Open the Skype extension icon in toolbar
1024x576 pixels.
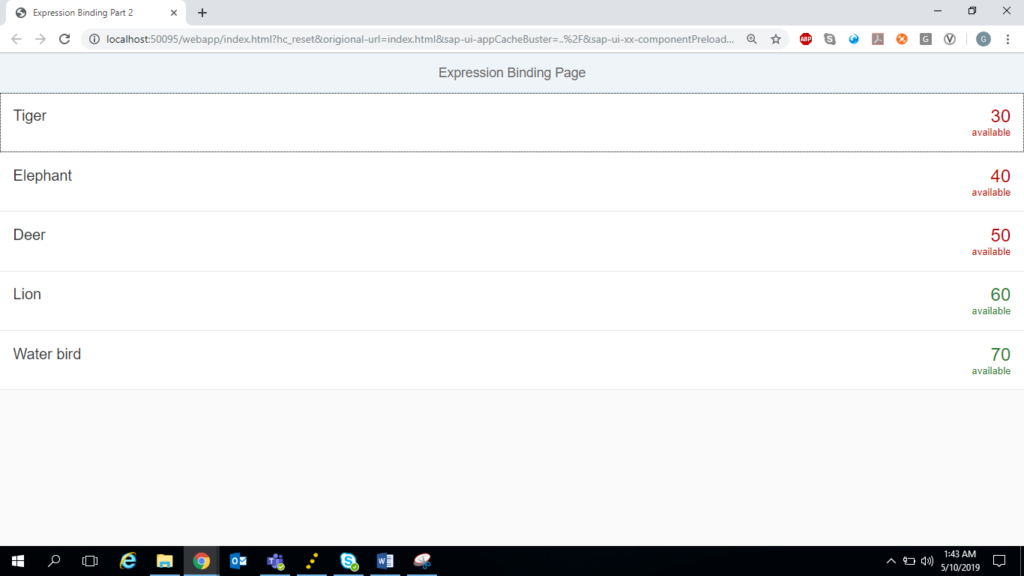(x=829, y=39)
